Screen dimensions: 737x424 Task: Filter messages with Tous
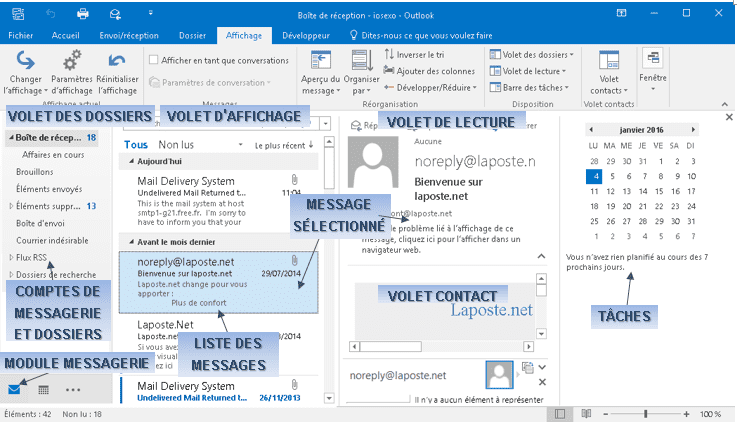coord(136,145)
